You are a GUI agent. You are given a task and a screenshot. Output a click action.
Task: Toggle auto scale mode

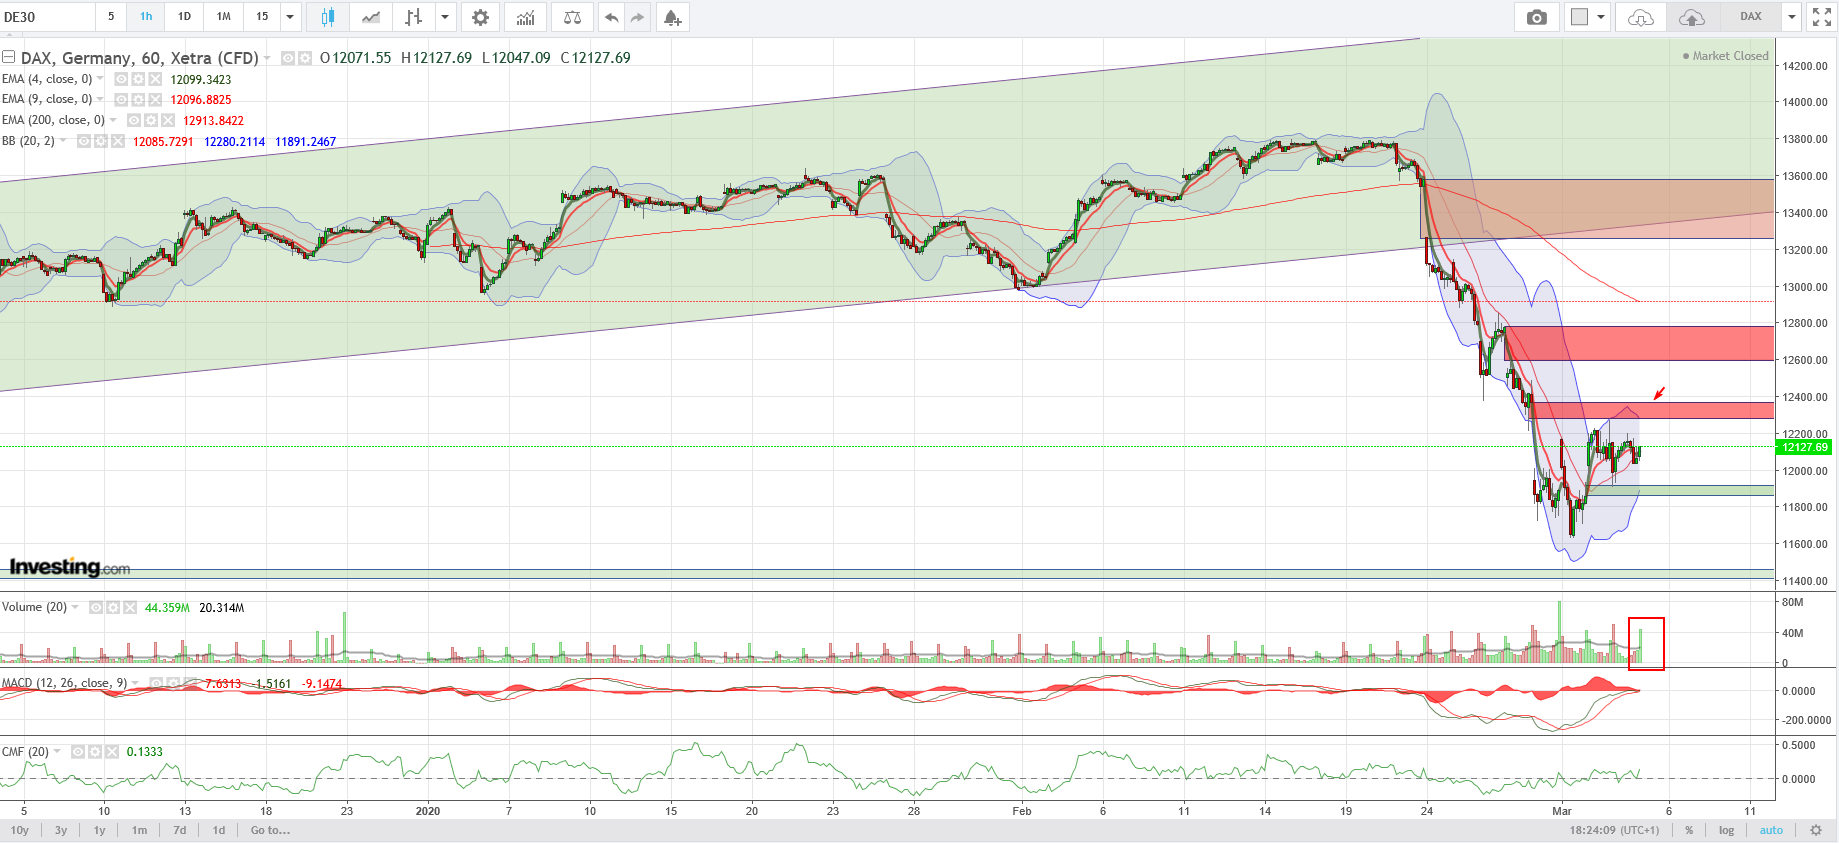(x=1771, y=830)
